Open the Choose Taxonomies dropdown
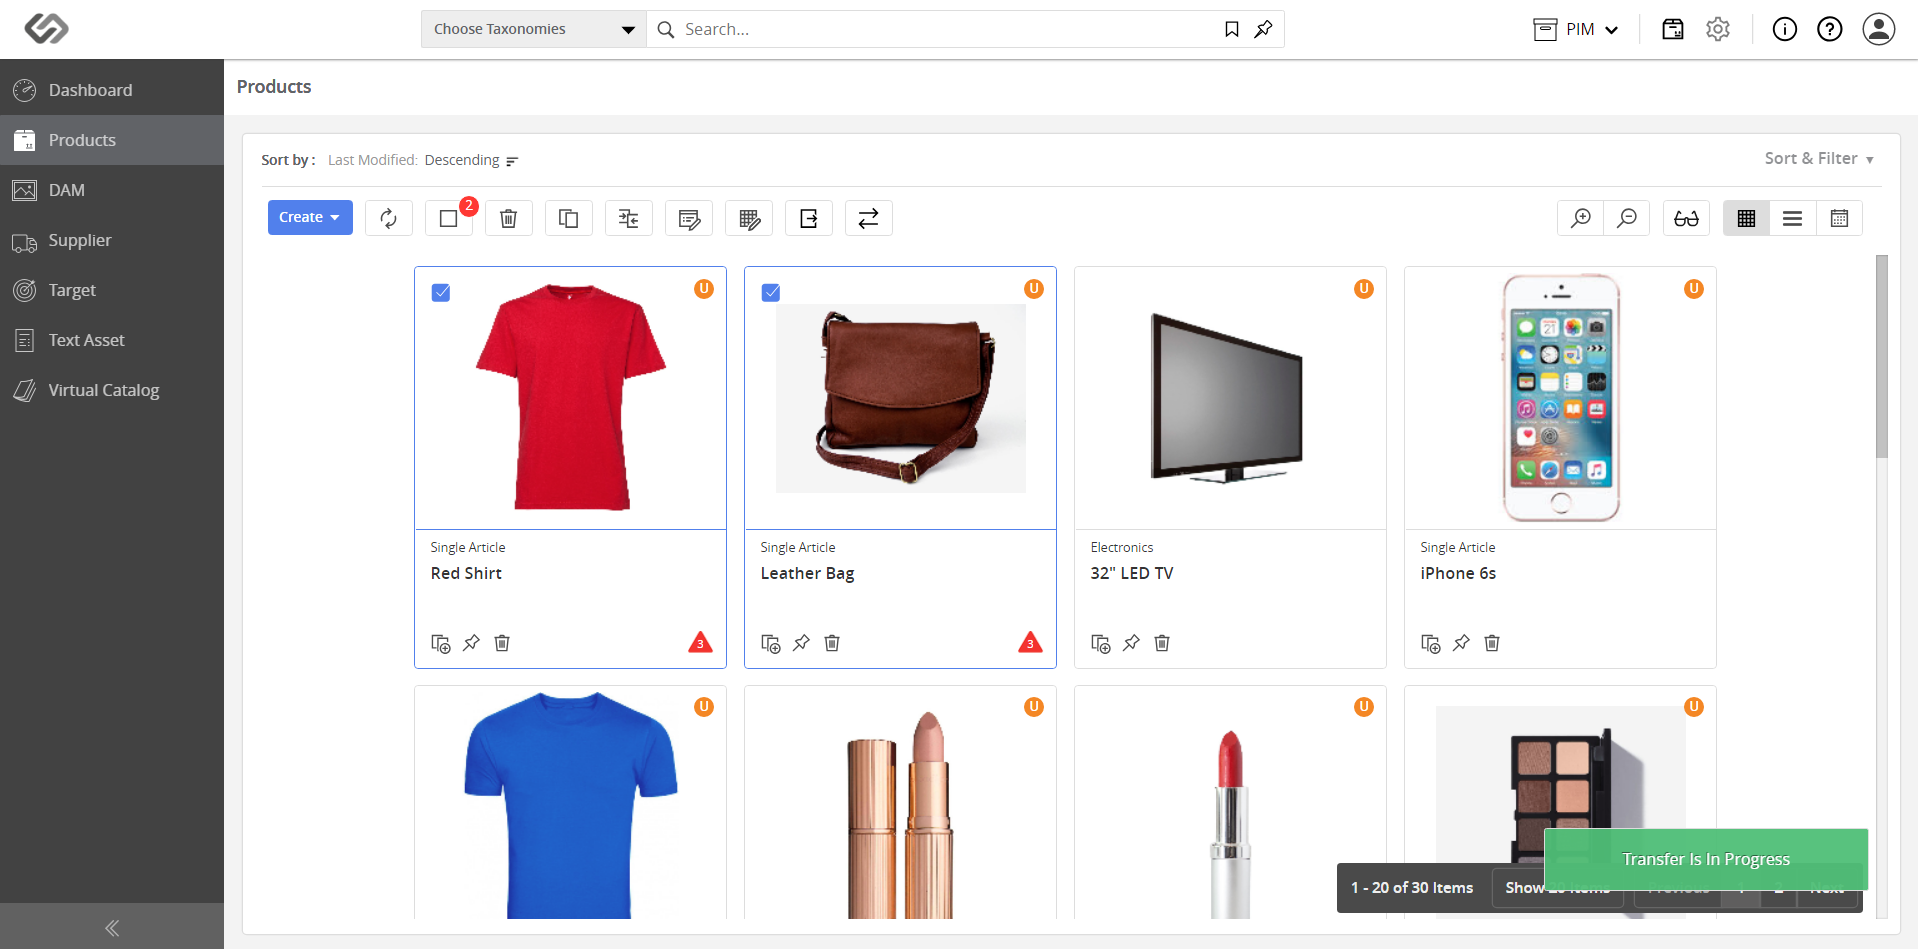Image resolution: width=1918 pixels, height=949 pixels. point(534,29)
